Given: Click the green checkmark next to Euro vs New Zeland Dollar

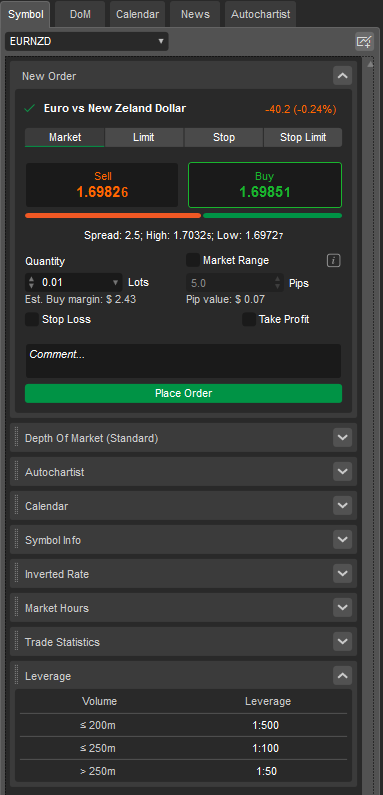Looking at the screenshot, I should (x=30, y=108).
